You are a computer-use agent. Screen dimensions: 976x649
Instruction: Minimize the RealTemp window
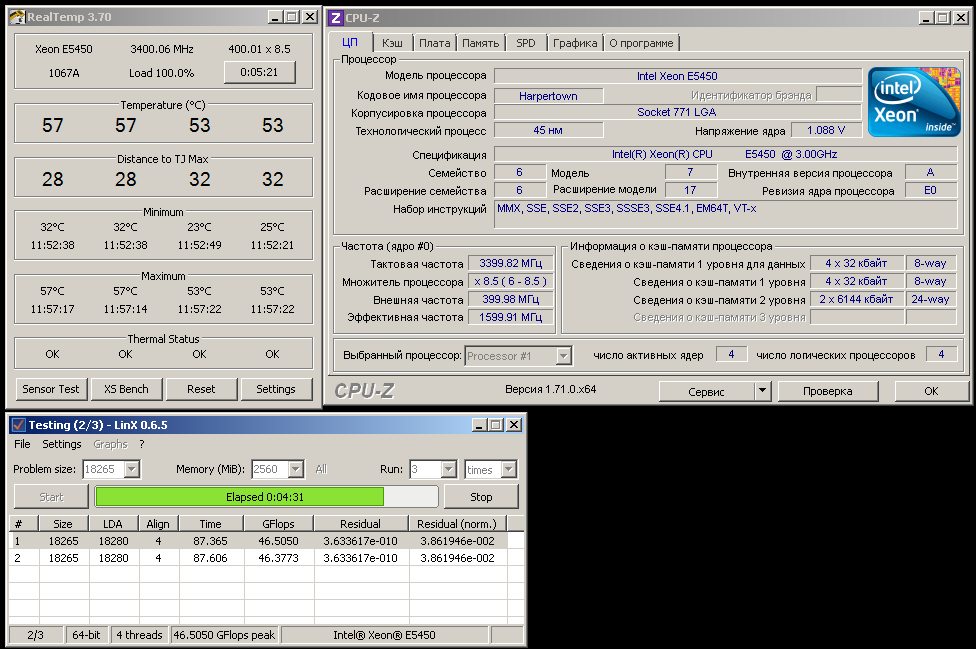pos(275,17)
